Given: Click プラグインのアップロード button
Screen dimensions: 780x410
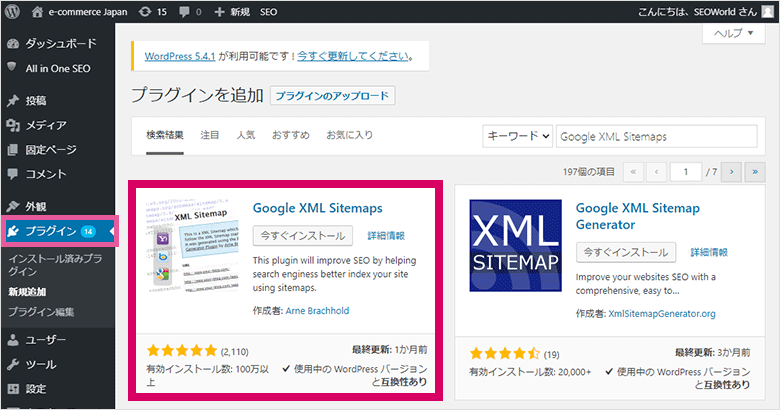Looking at the screenshot, I should tap(332, 96).
